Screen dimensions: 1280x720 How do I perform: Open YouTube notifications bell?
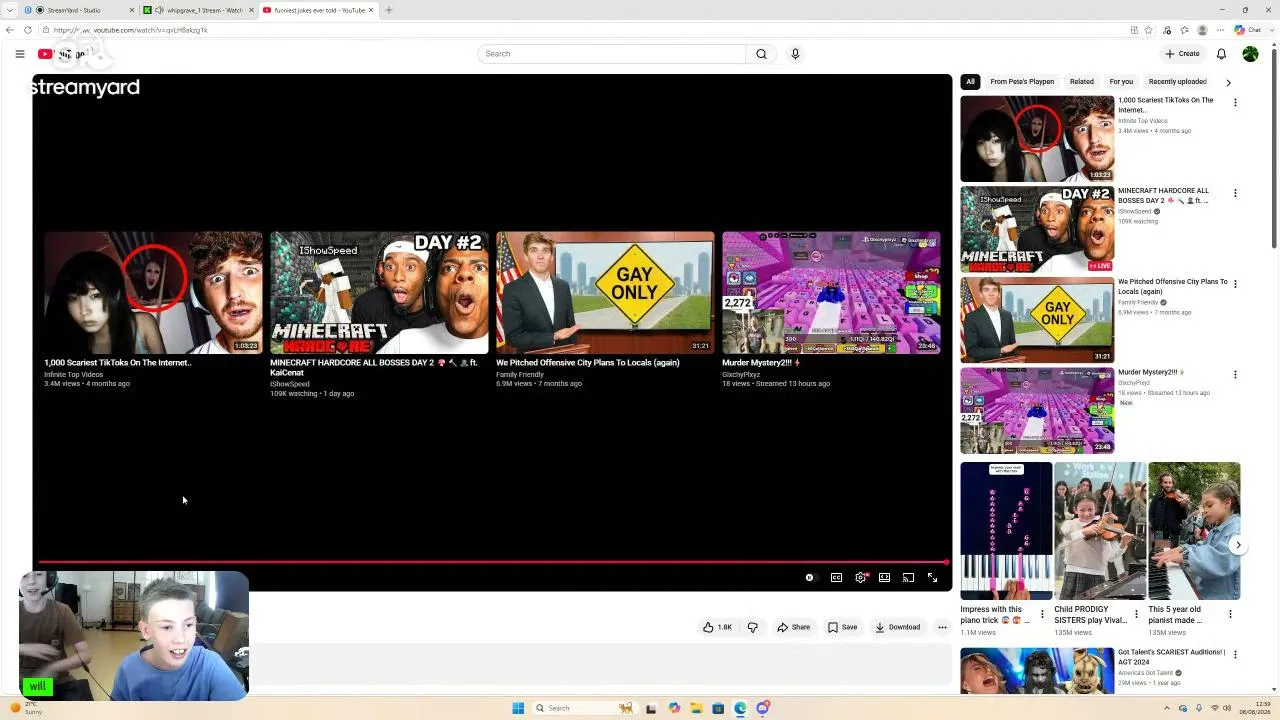point(1221,54)
